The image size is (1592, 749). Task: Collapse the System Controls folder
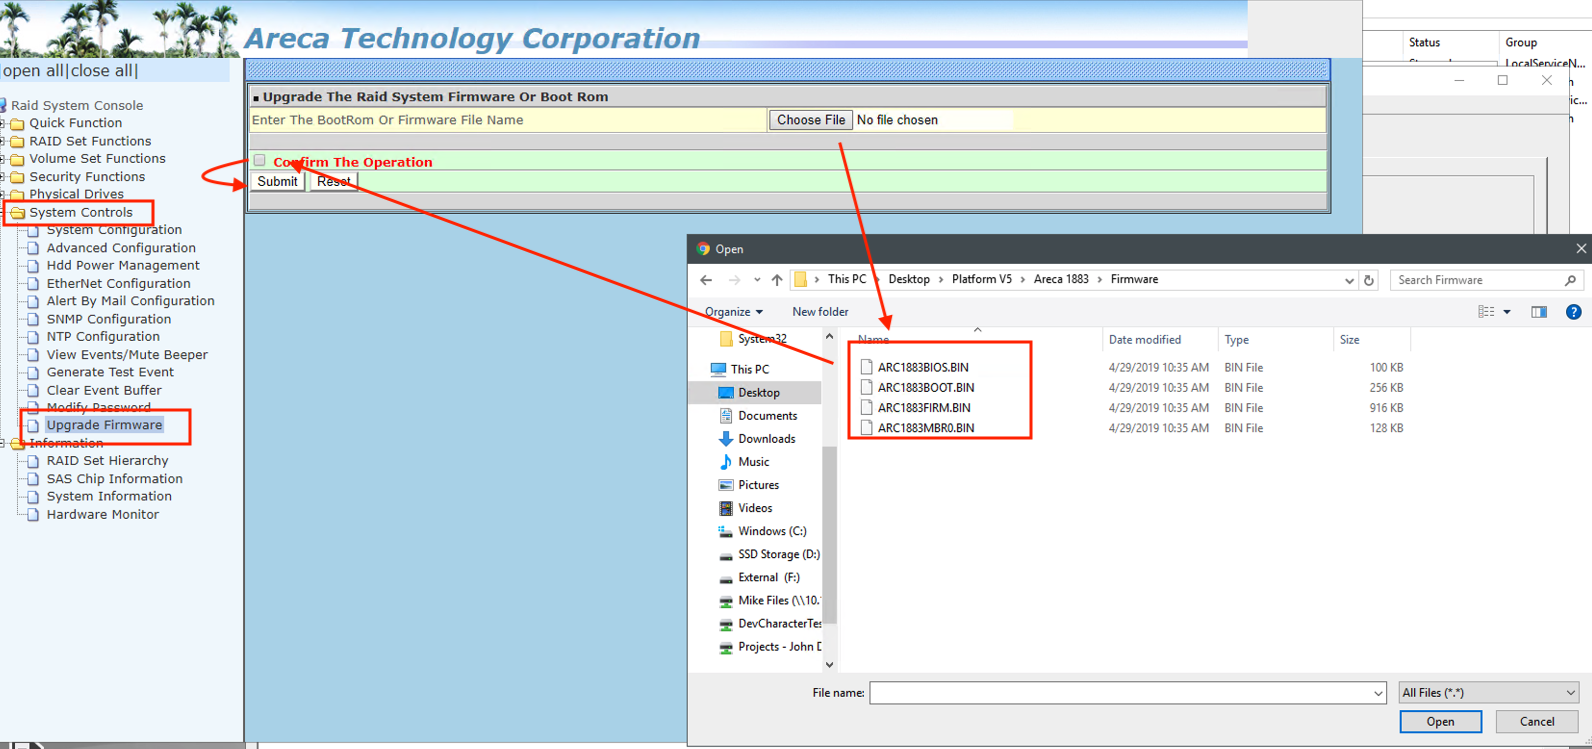click(x=3, y=213)
